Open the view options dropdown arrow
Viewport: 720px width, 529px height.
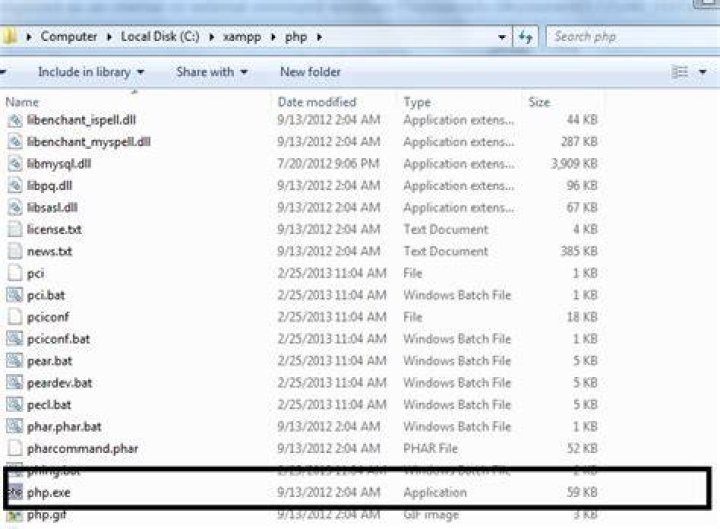click(703, 72)
